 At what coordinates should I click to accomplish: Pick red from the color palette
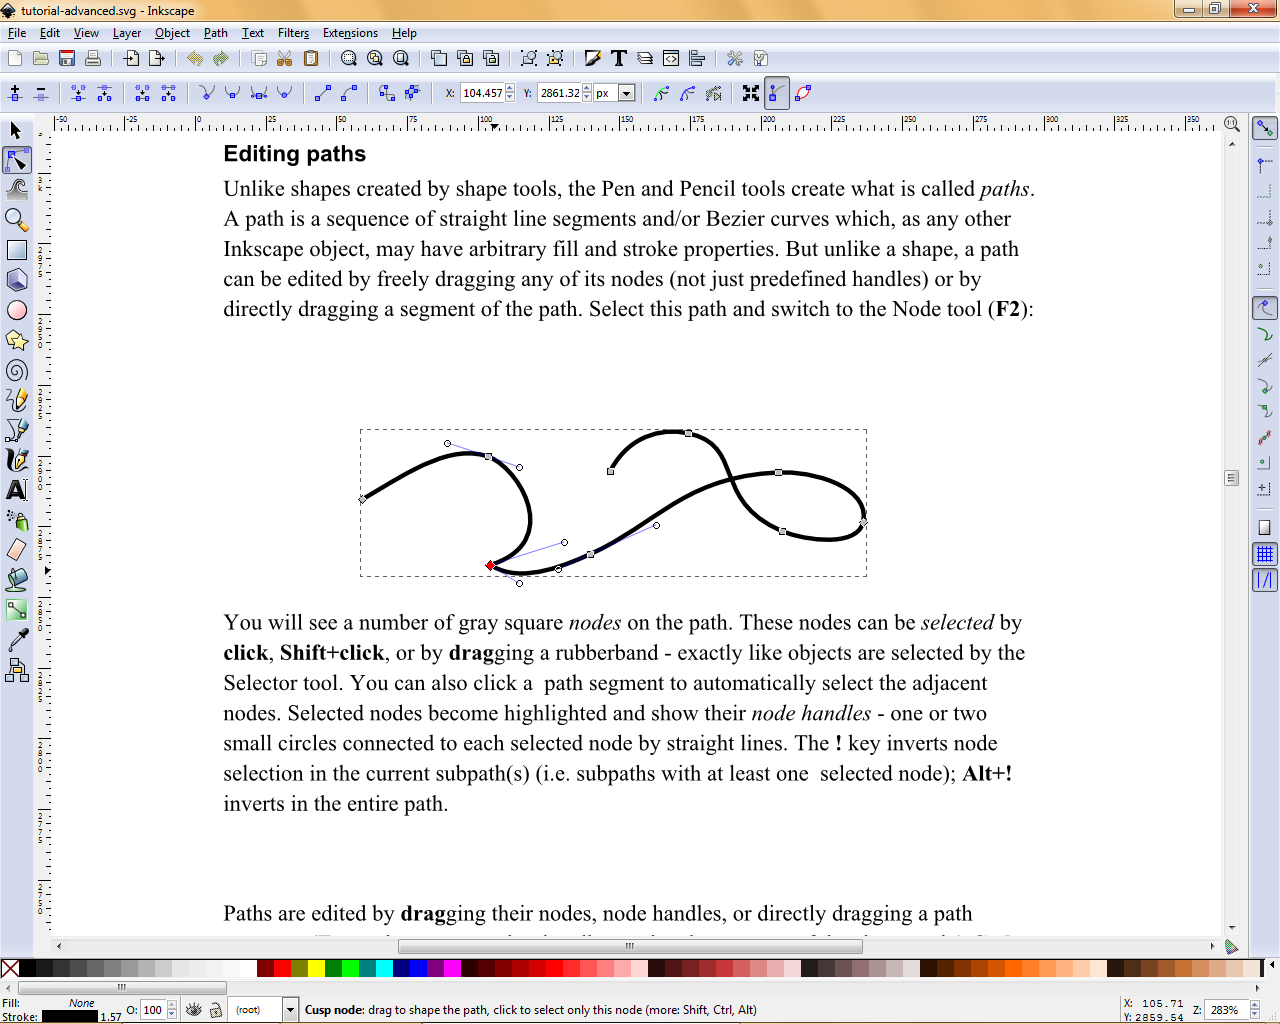coord(283,967)
